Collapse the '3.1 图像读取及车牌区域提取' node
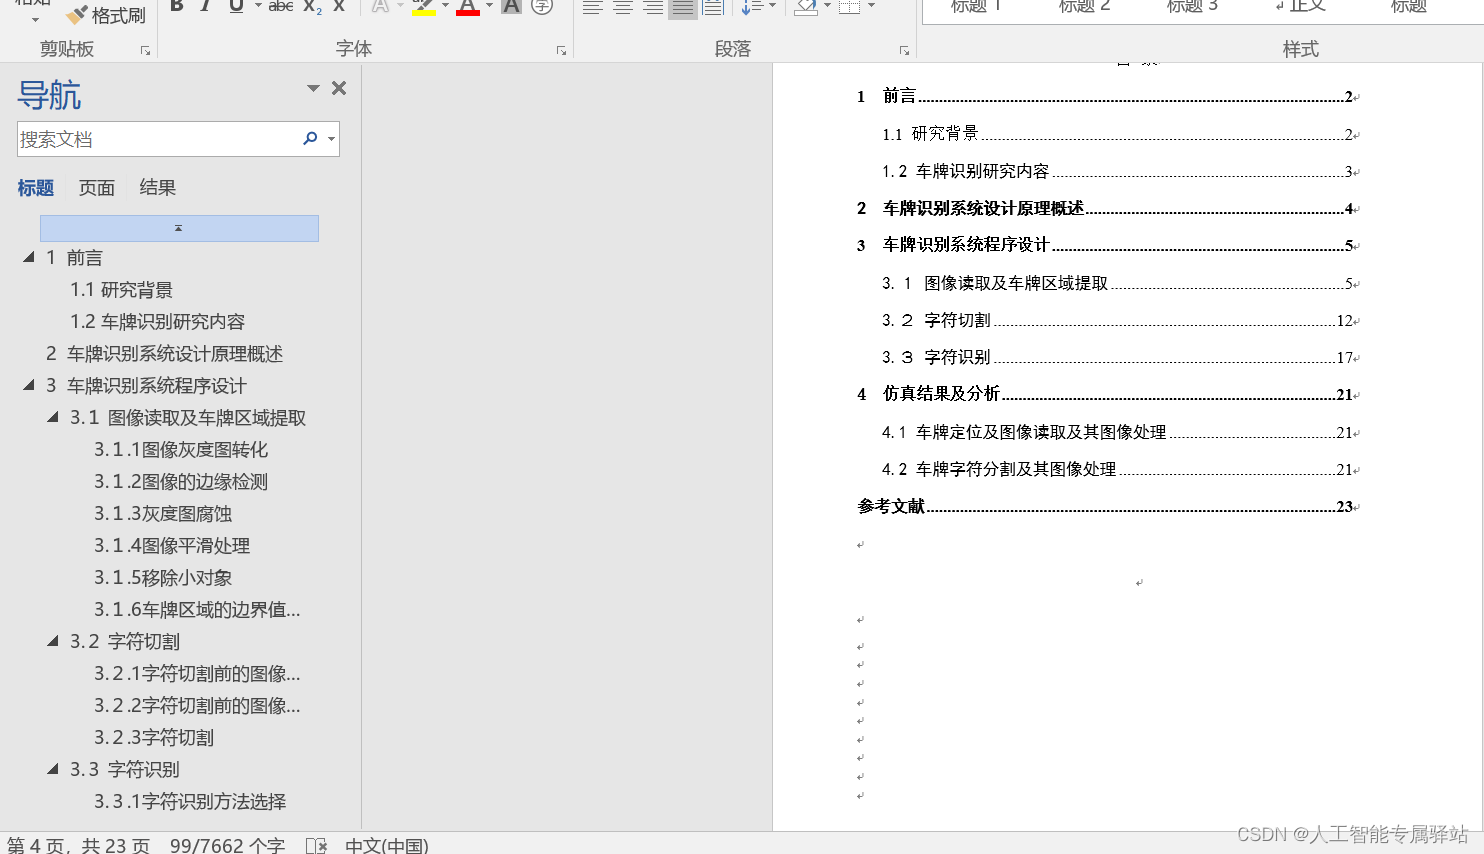 pos(53,417)
